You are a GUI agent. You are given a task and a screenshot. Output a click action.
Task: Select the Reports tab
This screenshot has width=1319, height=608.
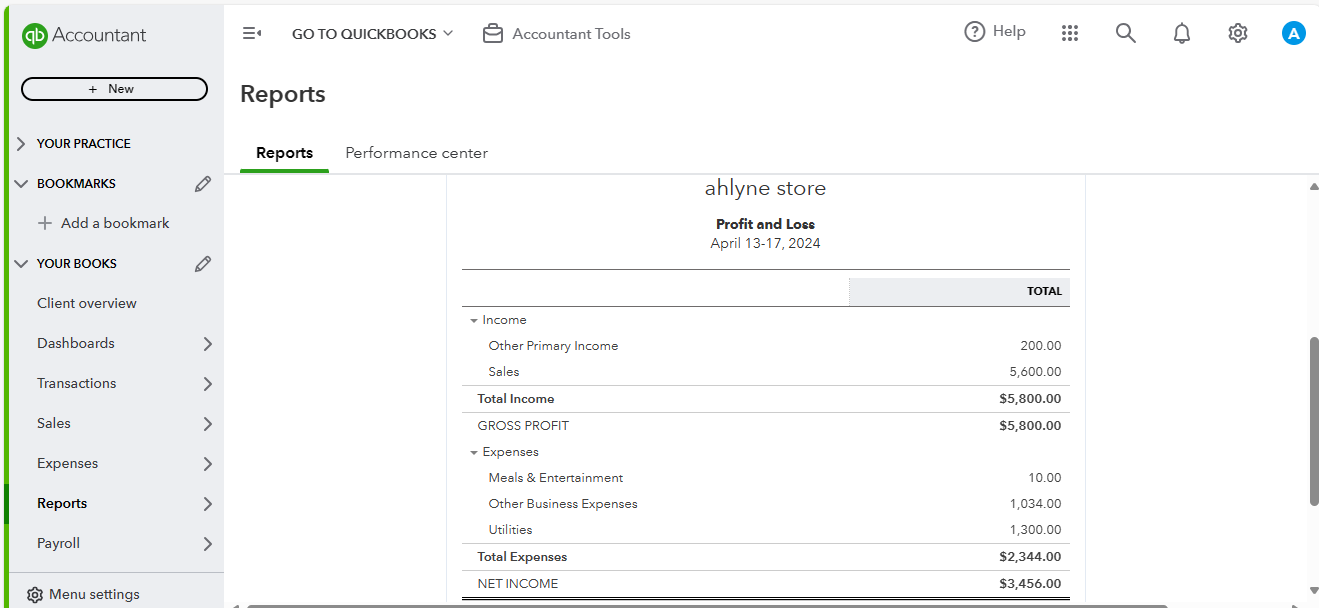click(284, 153)
